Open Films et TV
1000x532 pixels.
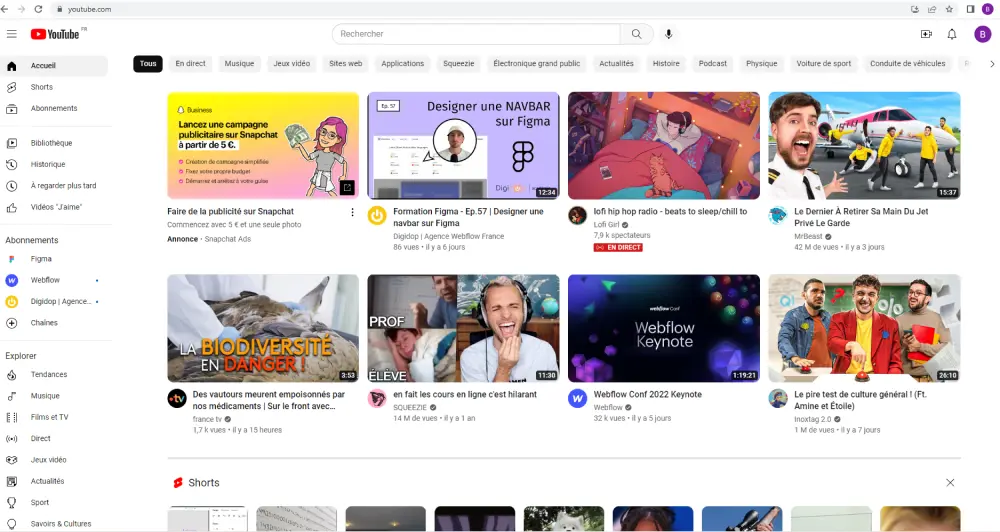click(x=54, y=417)
